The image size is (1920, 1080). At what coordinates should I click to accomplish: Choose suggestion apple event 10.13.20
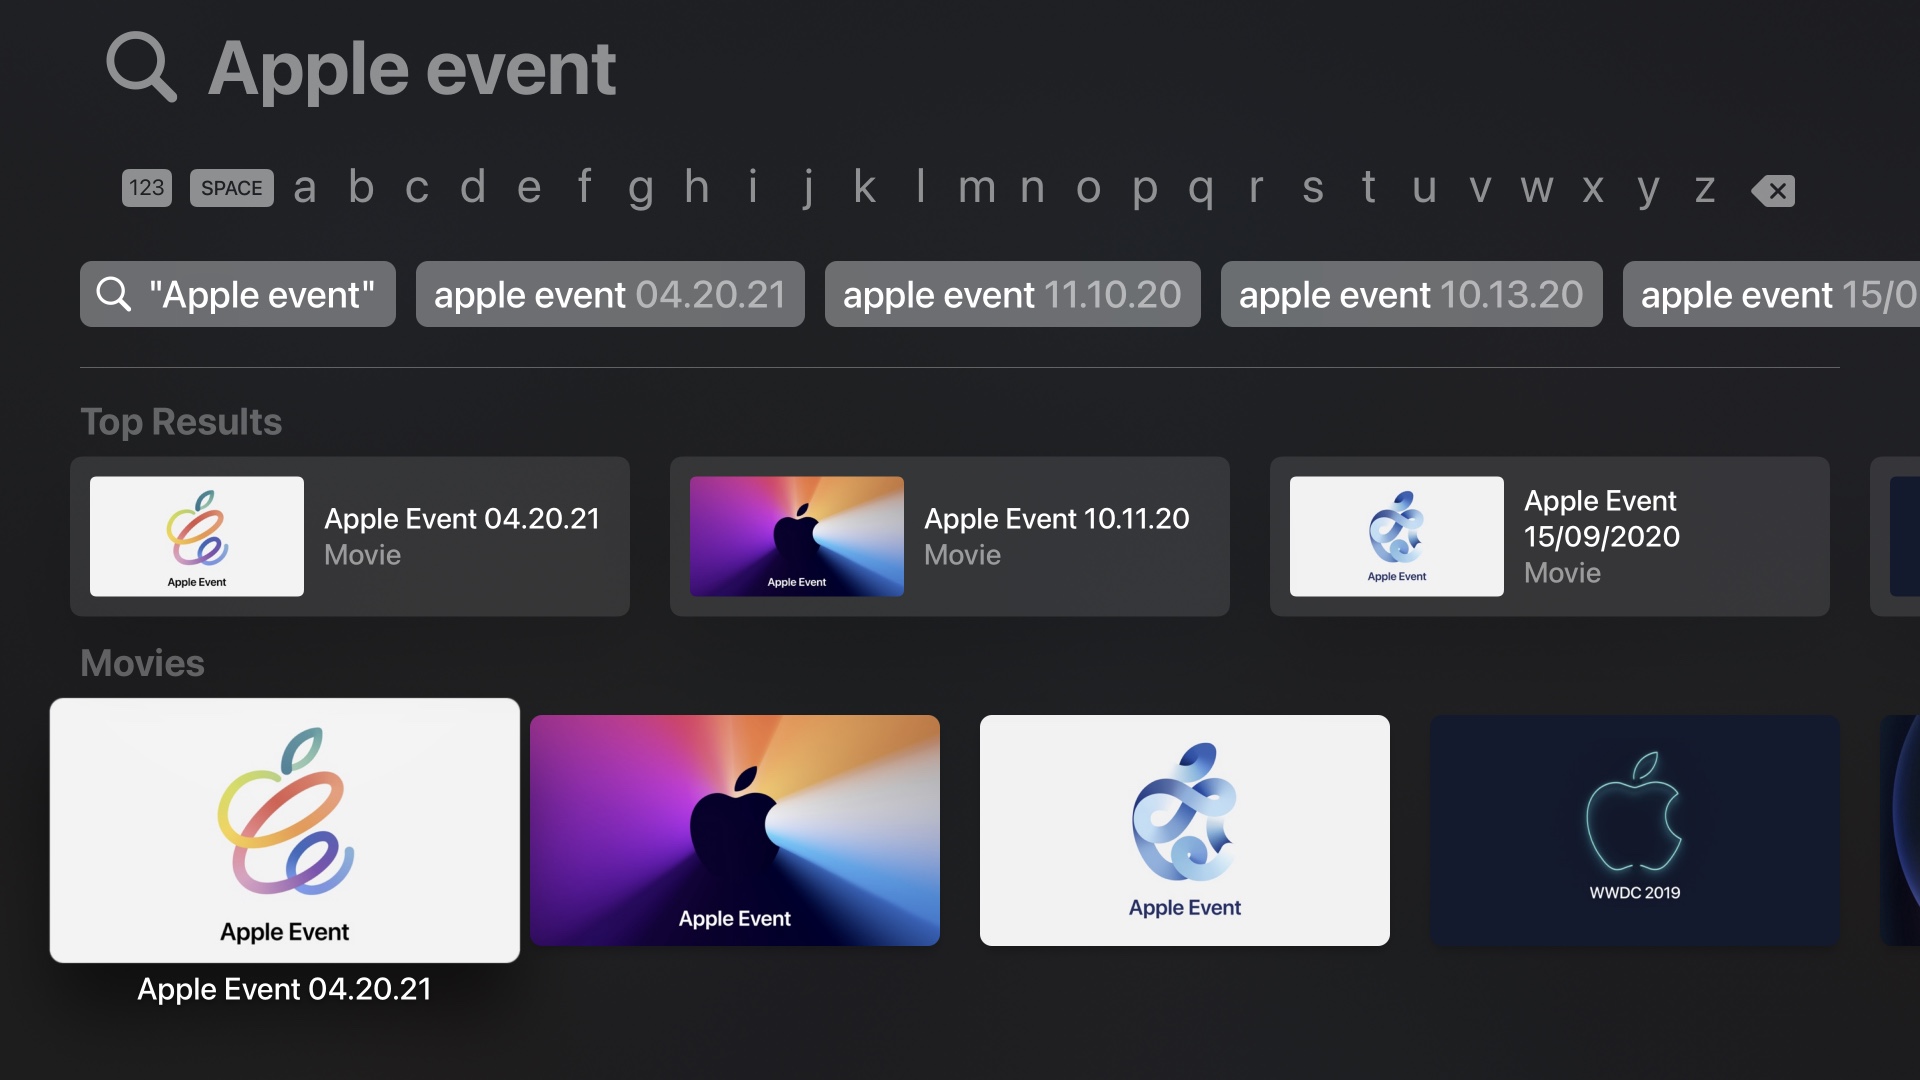pyautogui.click(x=1411, y=294)
